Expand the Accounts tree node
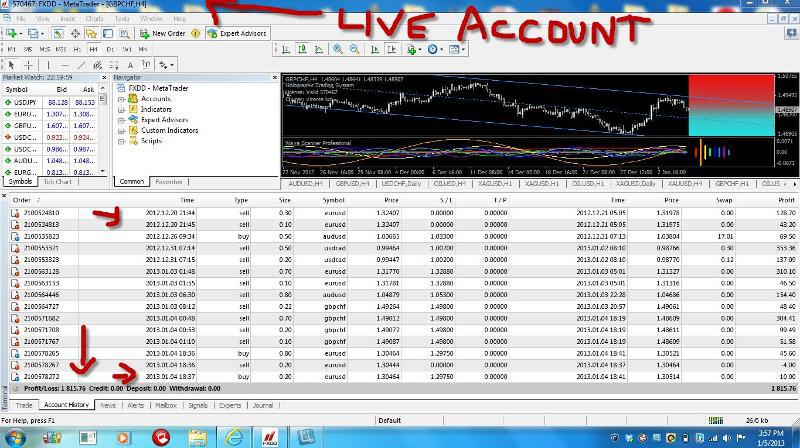Viewport: 800px width, 448px height. tap(121, 100)
